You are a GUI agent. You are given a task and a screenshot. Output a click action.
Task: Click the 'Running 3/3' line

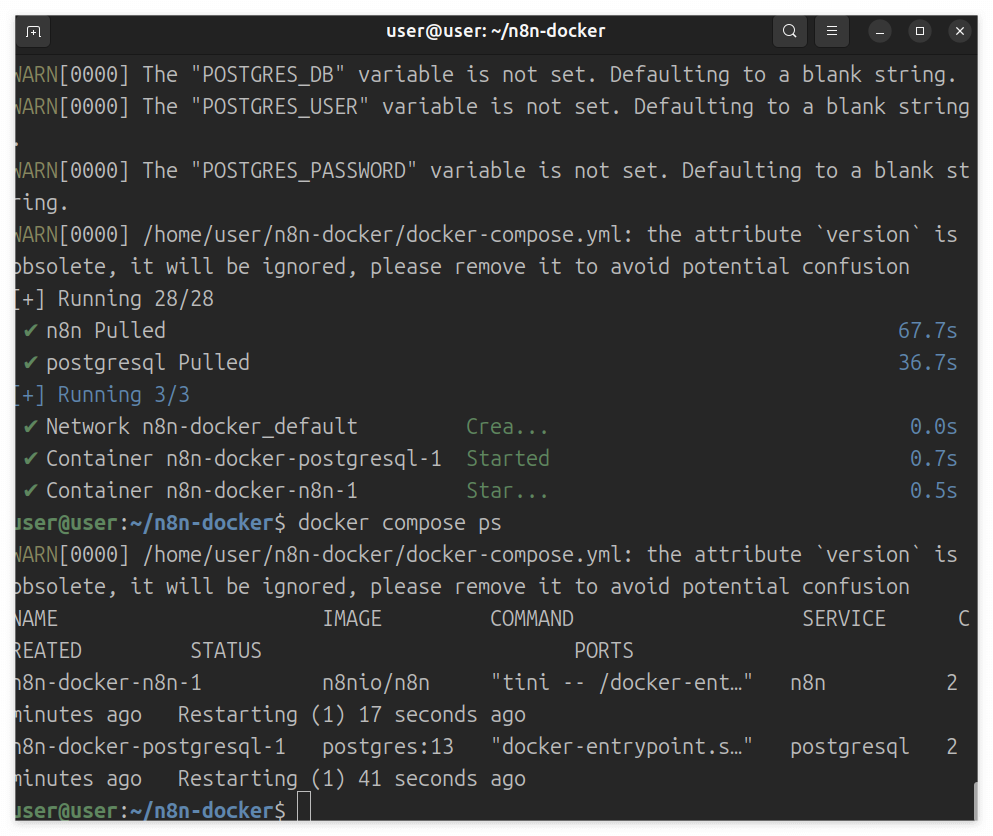click(x=103, y=395)
